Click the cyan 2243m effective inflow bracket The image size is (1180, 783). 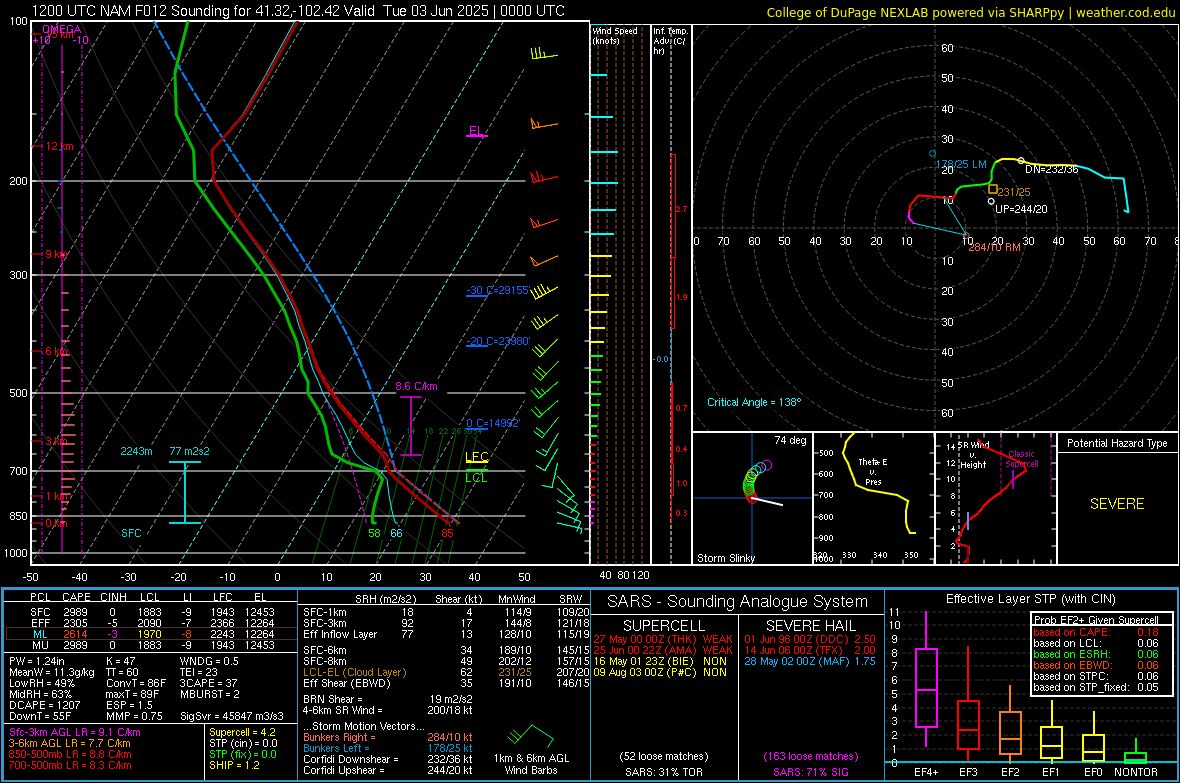184,492
